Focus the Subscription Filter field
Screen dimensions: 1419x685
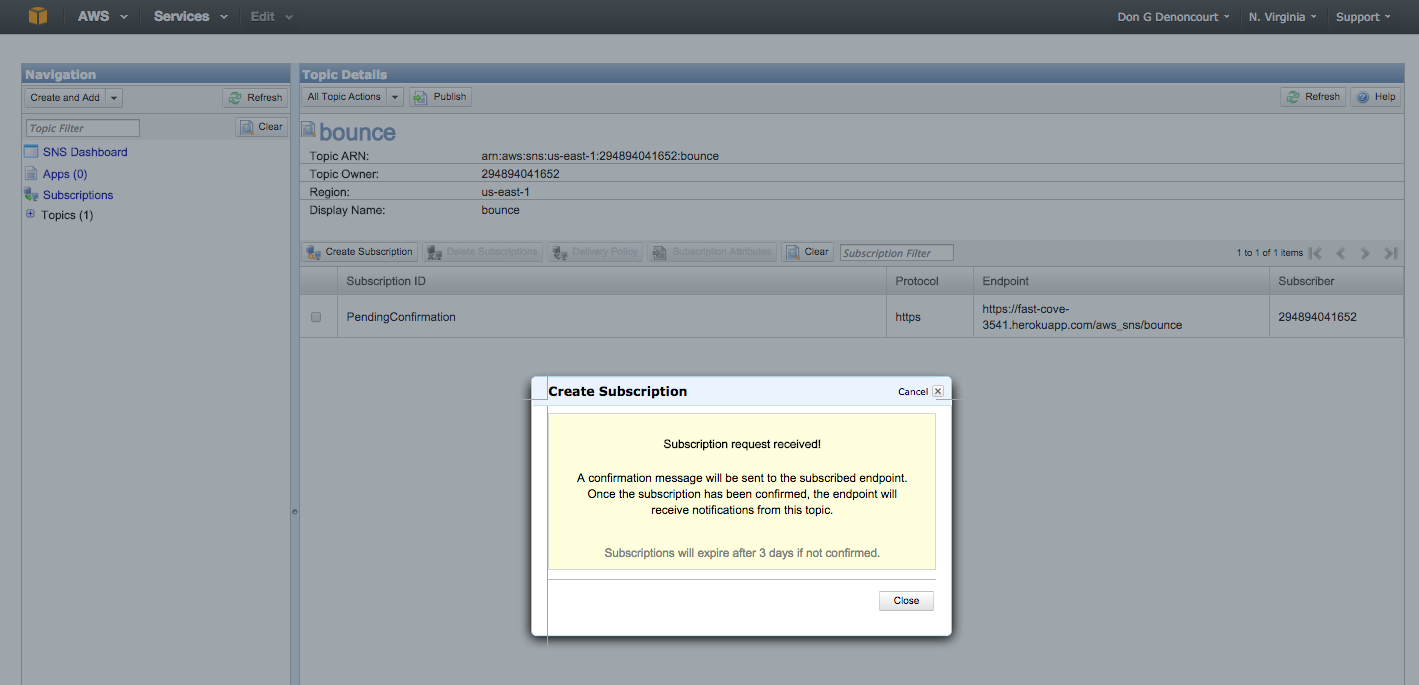click(897, 253)
